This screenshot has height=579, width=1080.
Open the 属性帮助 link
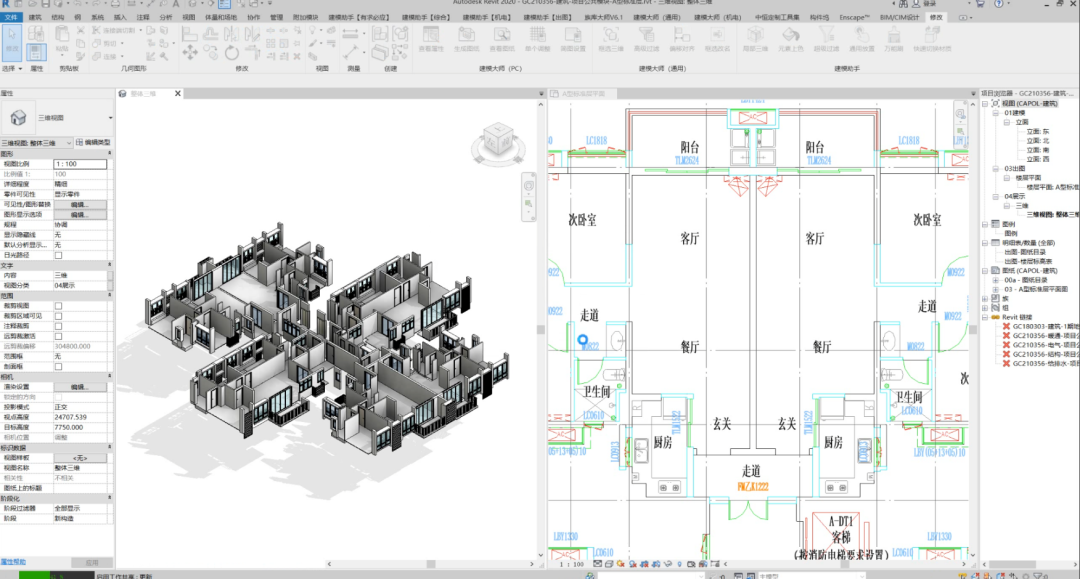tap(14, 562)
